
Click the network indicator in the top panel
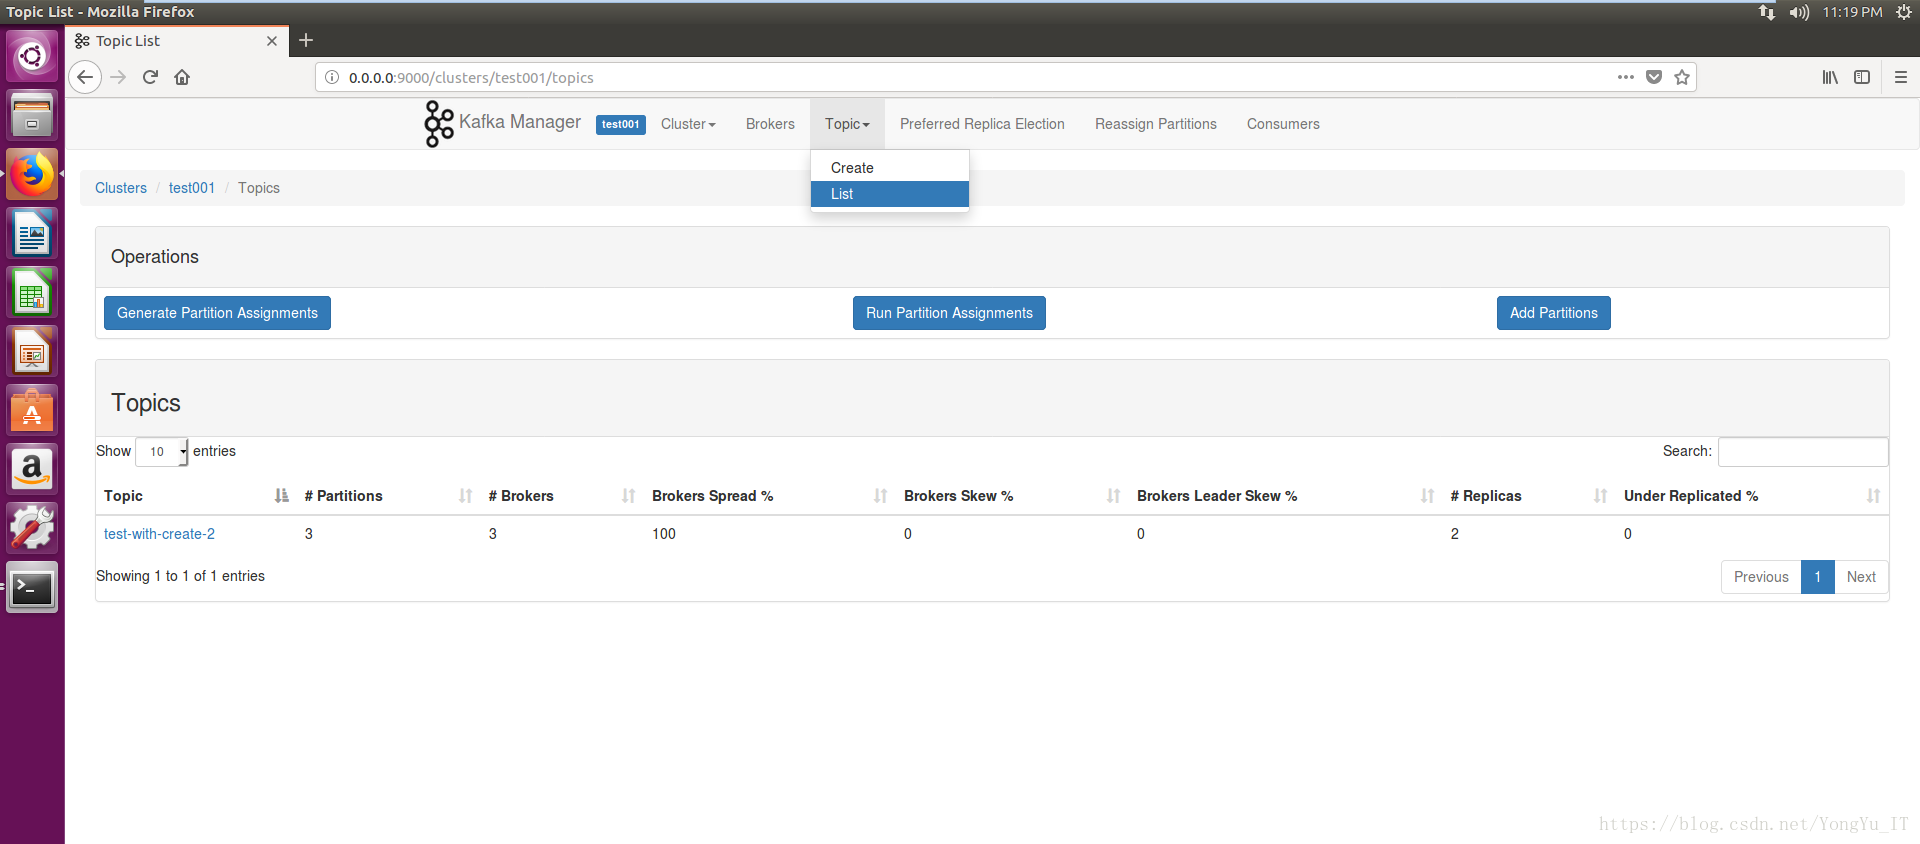pyautogui.click(x=1767, y=12)
